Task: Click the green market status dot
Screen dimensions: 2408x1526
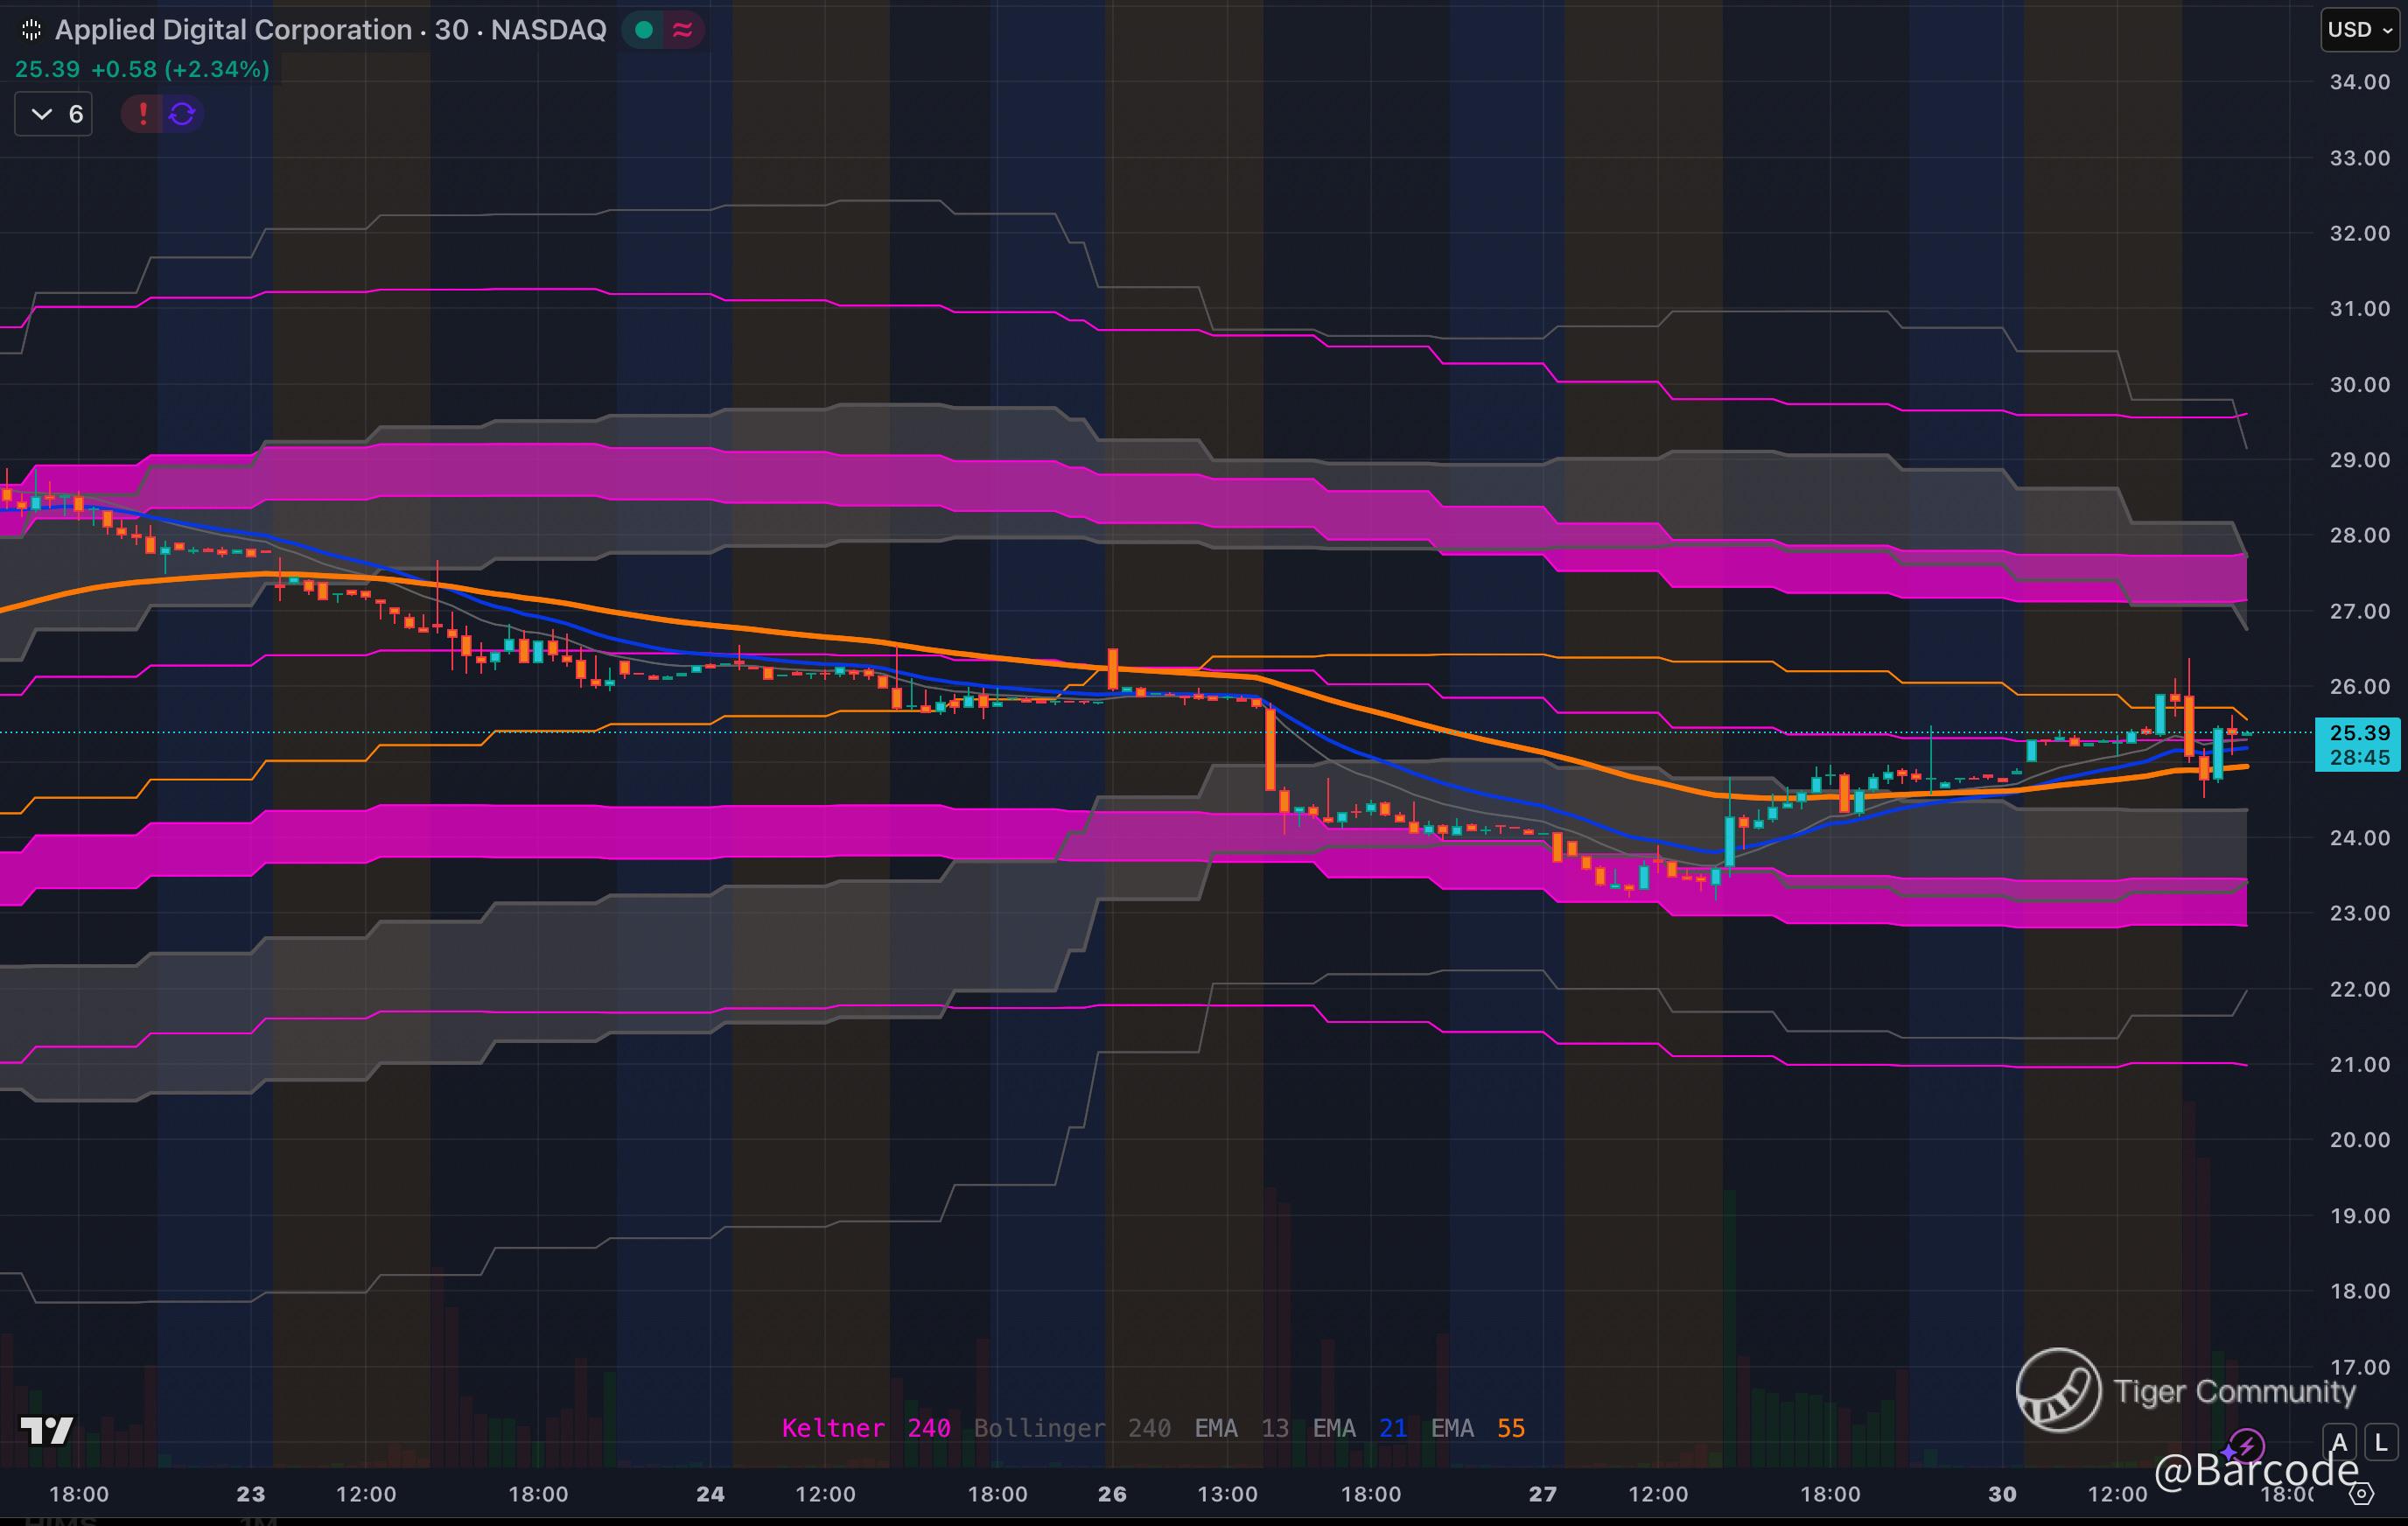Action: [644, 30]
